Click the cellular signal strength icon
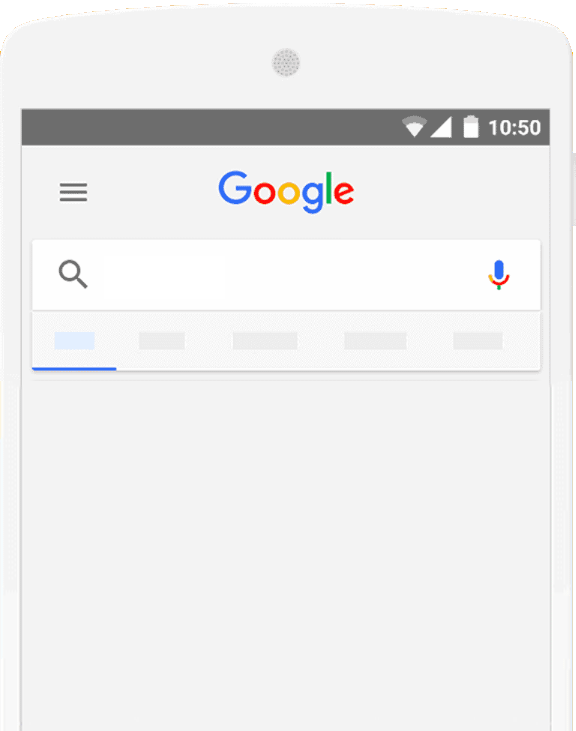This screenshot has height=731, width=576. (441, 127)
